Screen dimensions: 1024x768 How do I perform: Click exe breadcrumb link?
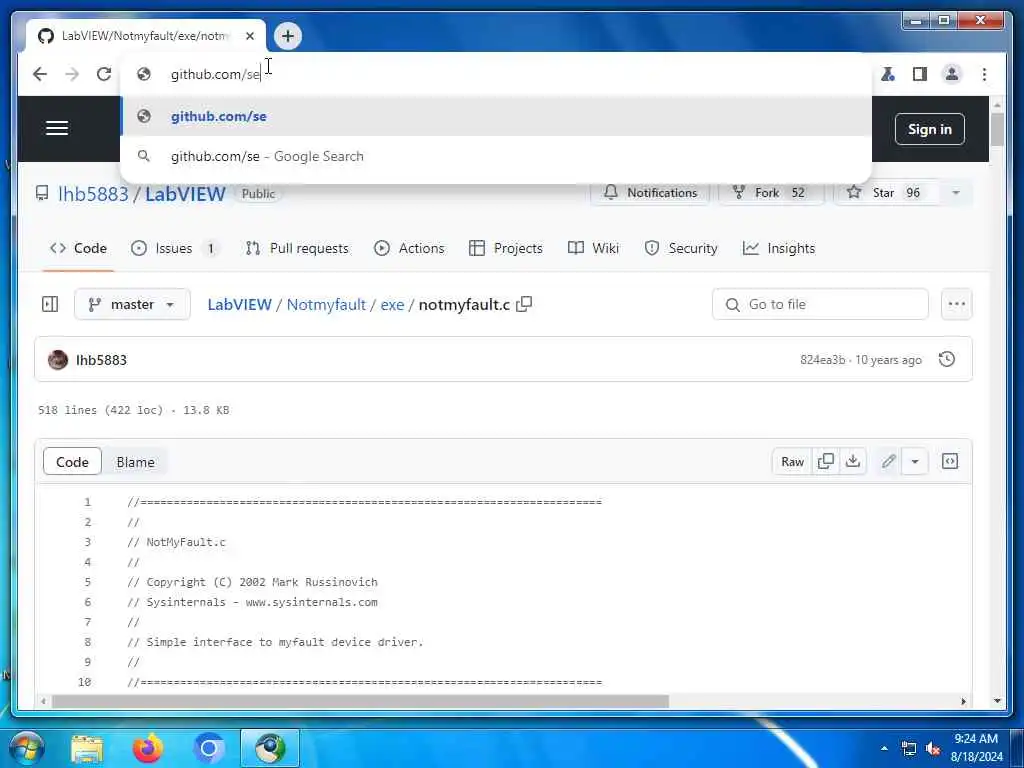point(392,305)
